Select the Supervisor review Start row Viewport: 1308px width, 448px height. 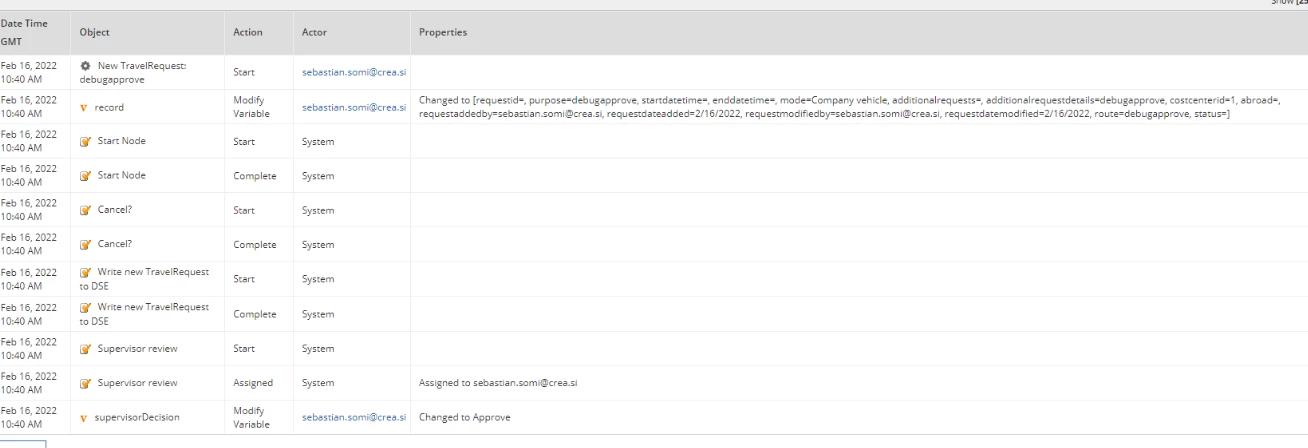pyautogui.click(x=654, y=348)
